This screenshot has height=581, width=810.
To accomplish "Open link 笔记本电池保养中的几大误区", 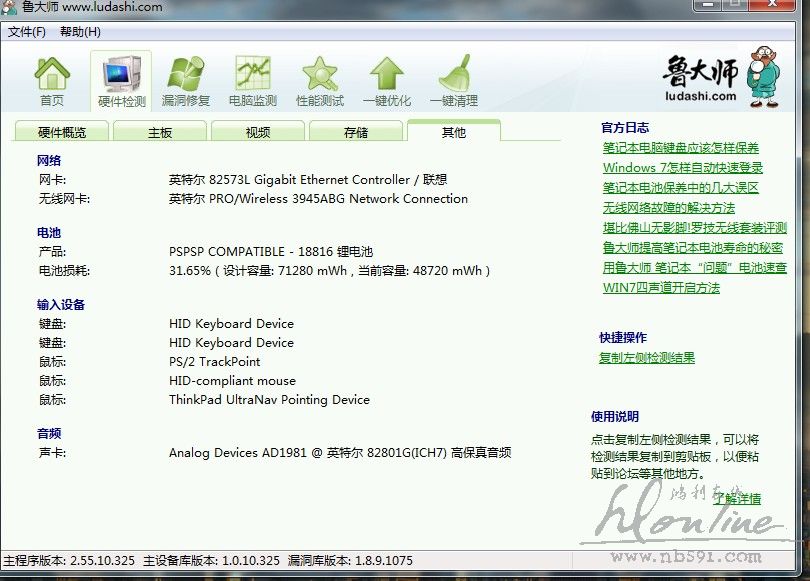I will pos(680,187).
